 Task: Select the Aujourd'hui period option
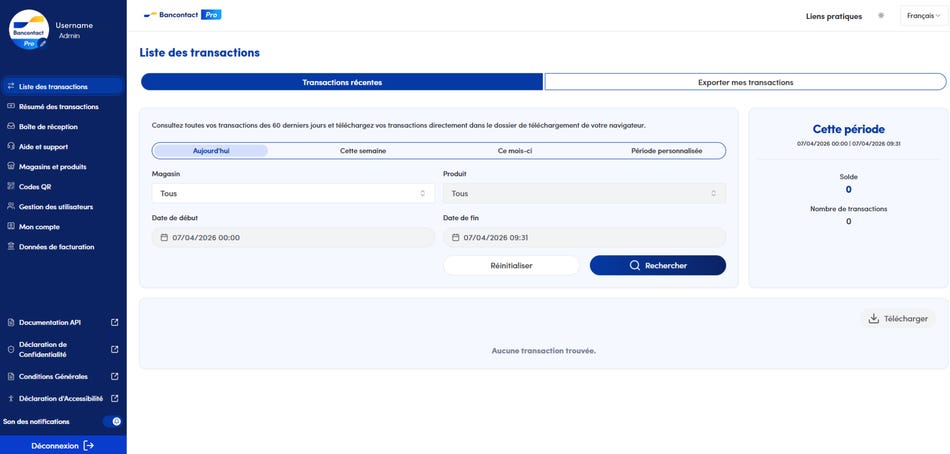pyautogui.click(x=211, y=151)
